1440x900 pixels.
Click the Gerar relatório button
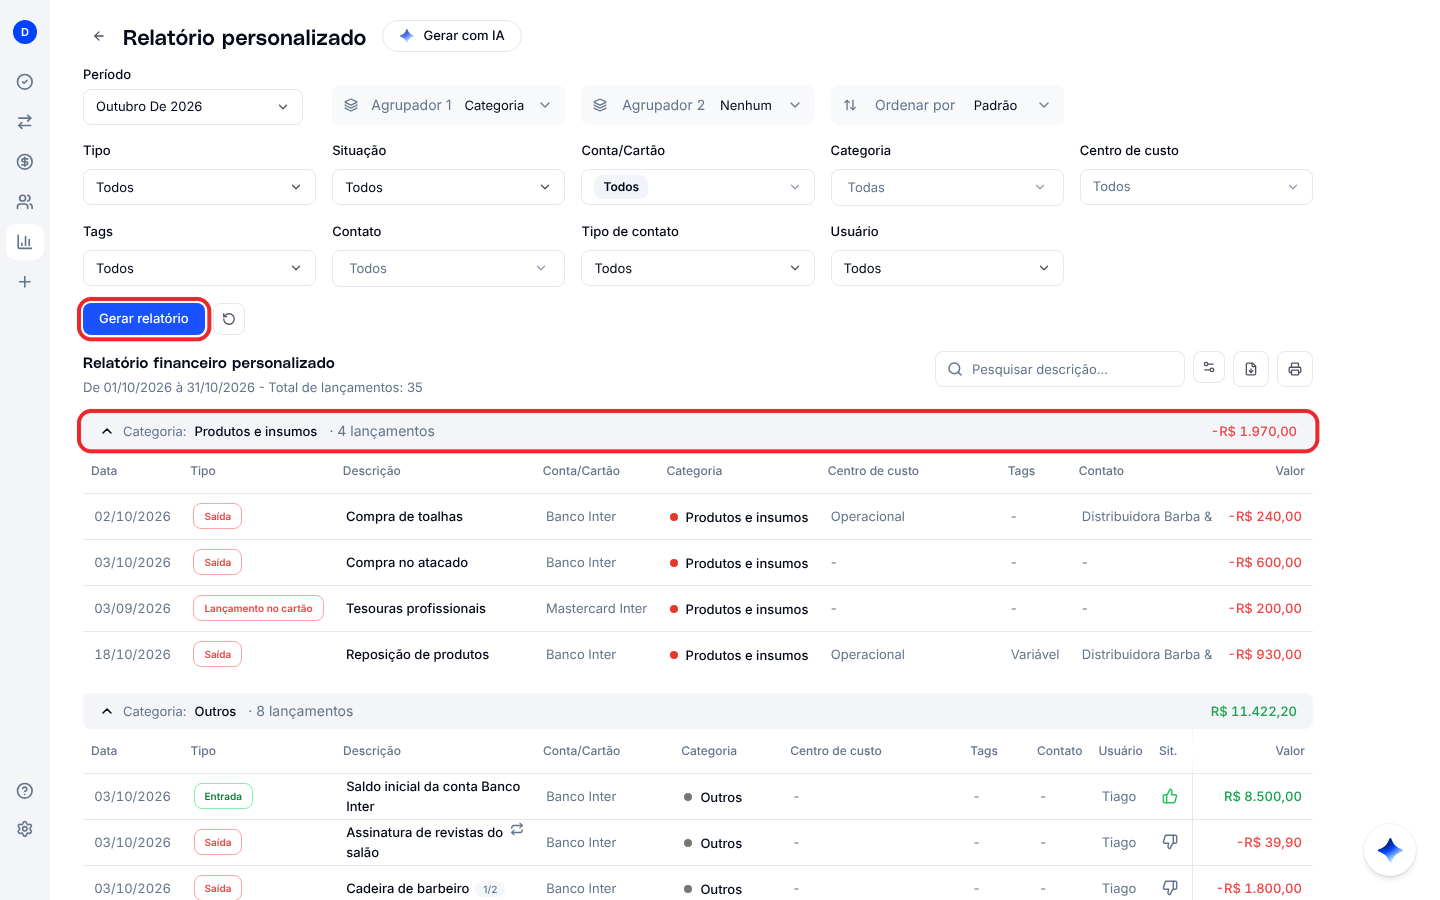click(144, 319)
